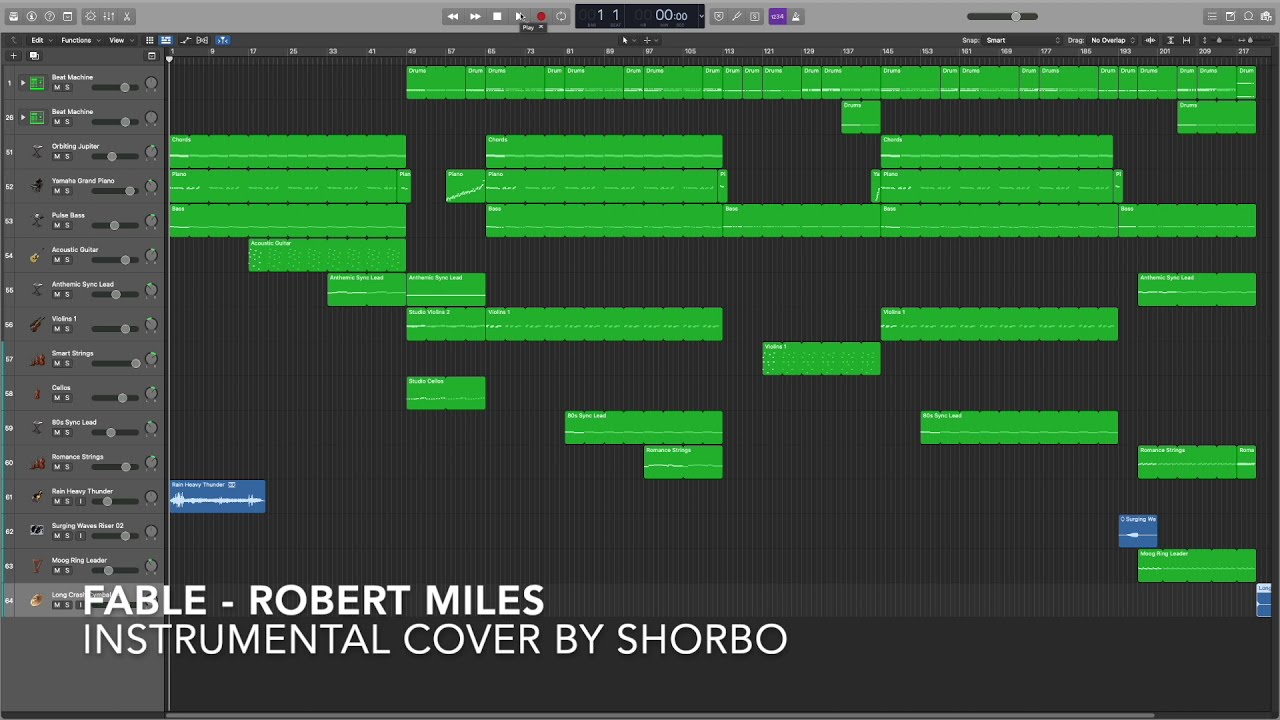Viewport: 1280px width, 720px height.
Task: Solo the Acoustic Guitar track
Action: [x=67, y=260]
